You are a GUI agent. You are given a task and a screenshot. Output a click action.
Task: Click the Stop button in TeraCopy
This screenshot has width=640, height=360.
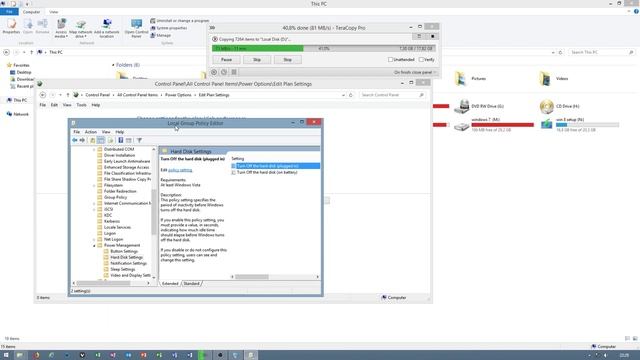click(287, 60)
